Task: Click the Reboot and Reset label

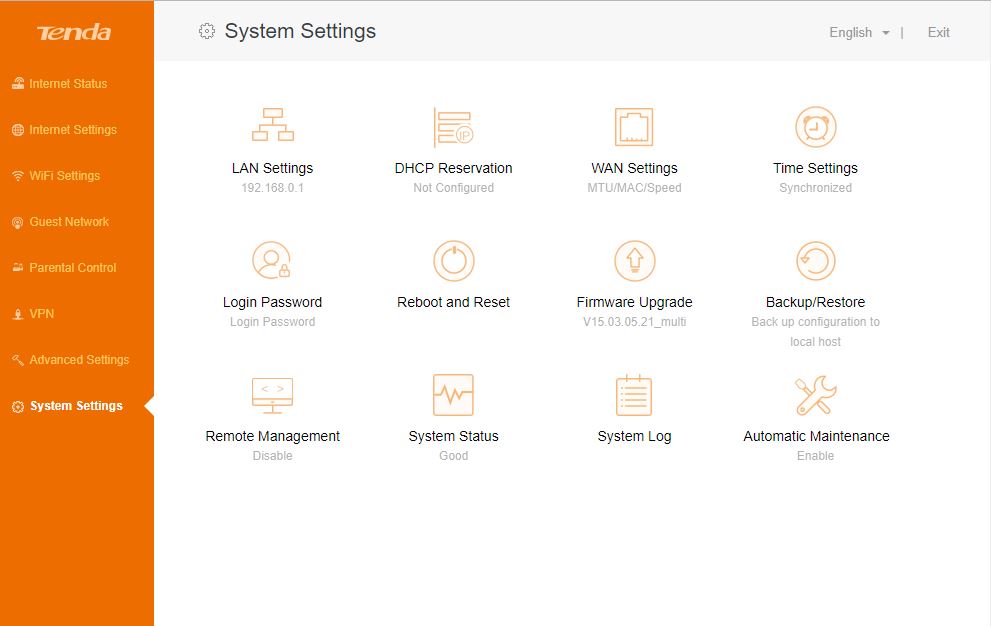Action: (x=453, y=302)
